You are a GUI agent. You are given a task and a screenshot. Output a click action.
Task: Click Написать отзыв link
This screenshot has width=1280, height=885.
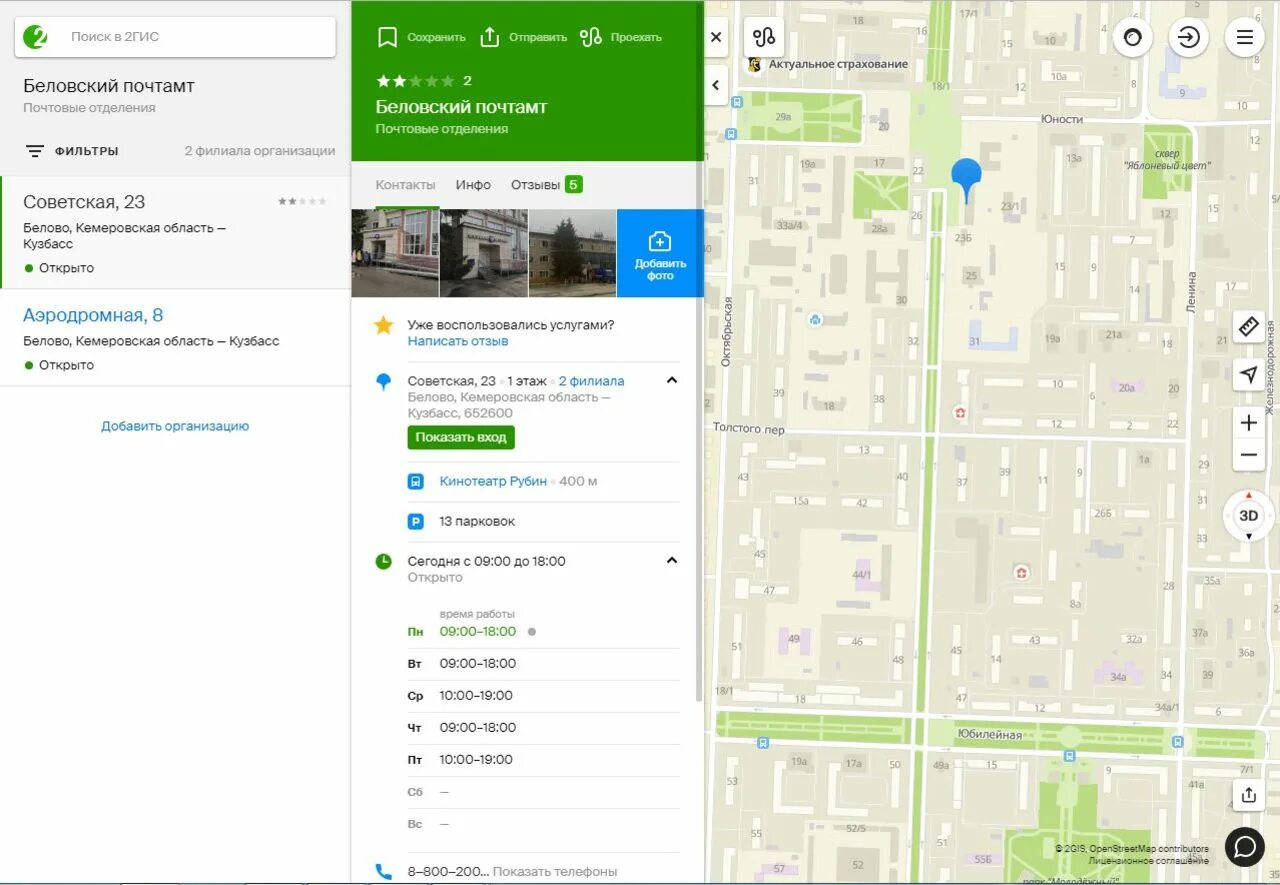[458, 341]
